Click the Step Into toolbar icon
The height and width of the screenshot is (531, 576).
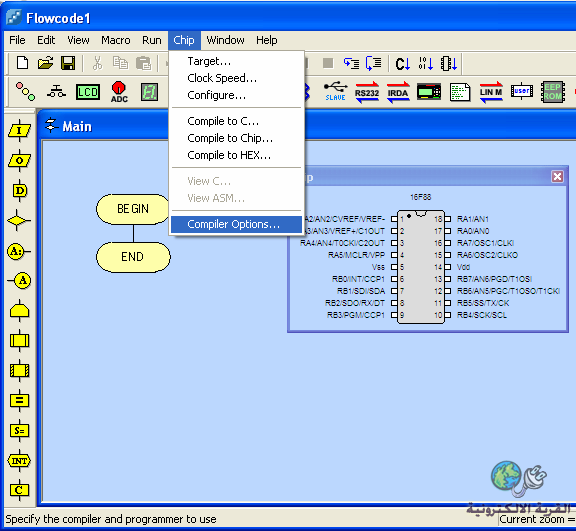coord(351,63)
